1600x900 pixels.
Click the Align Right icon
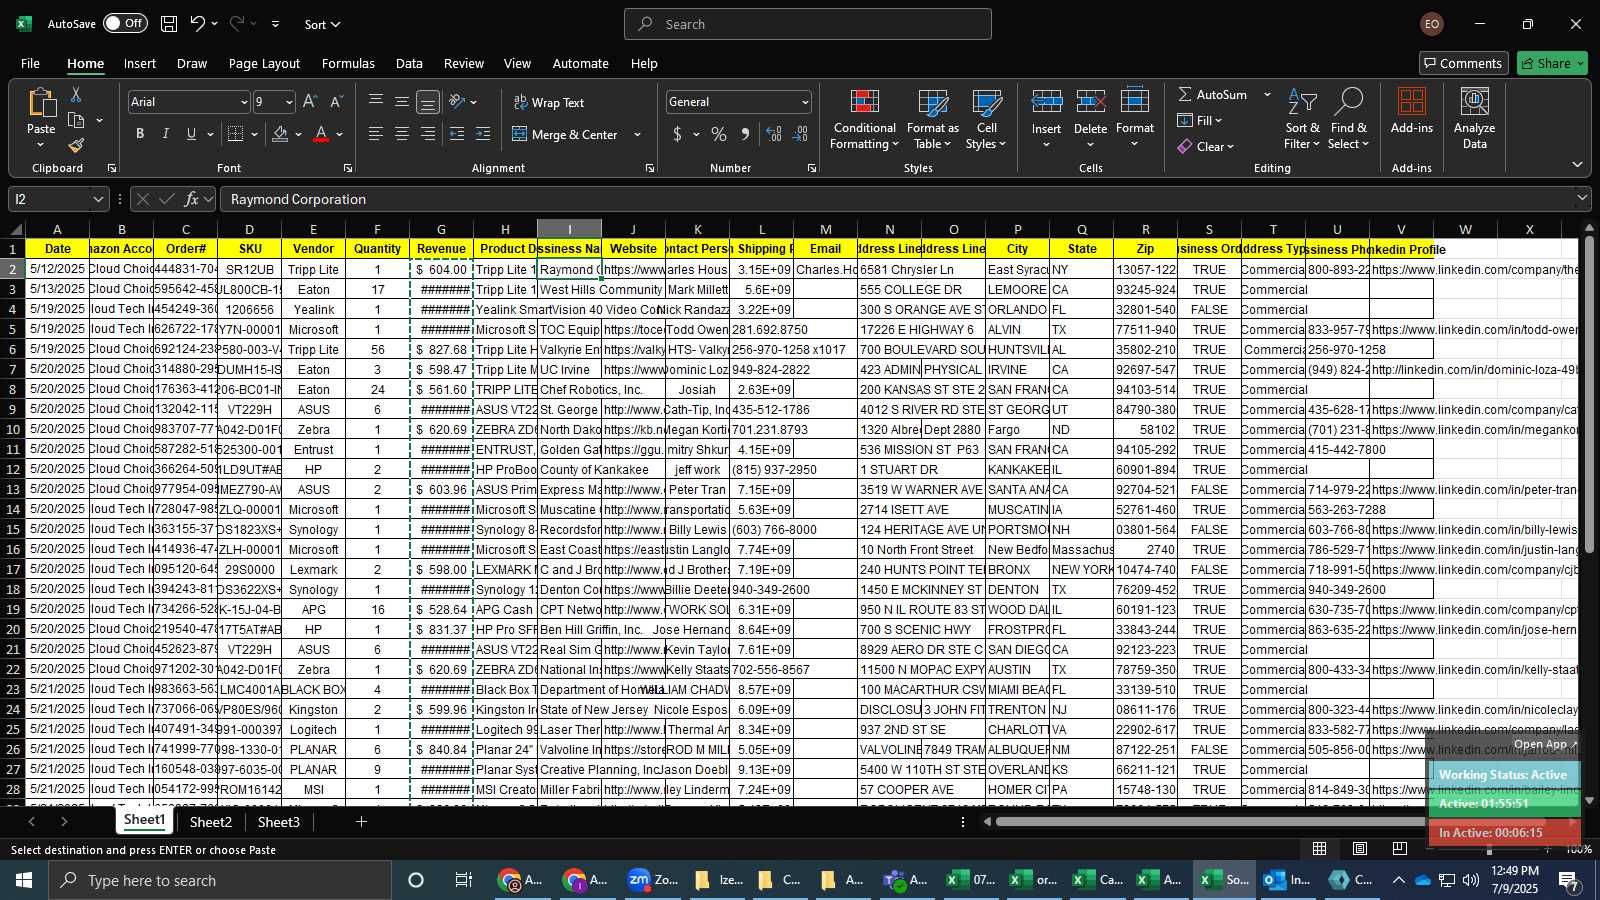(428, 134)
